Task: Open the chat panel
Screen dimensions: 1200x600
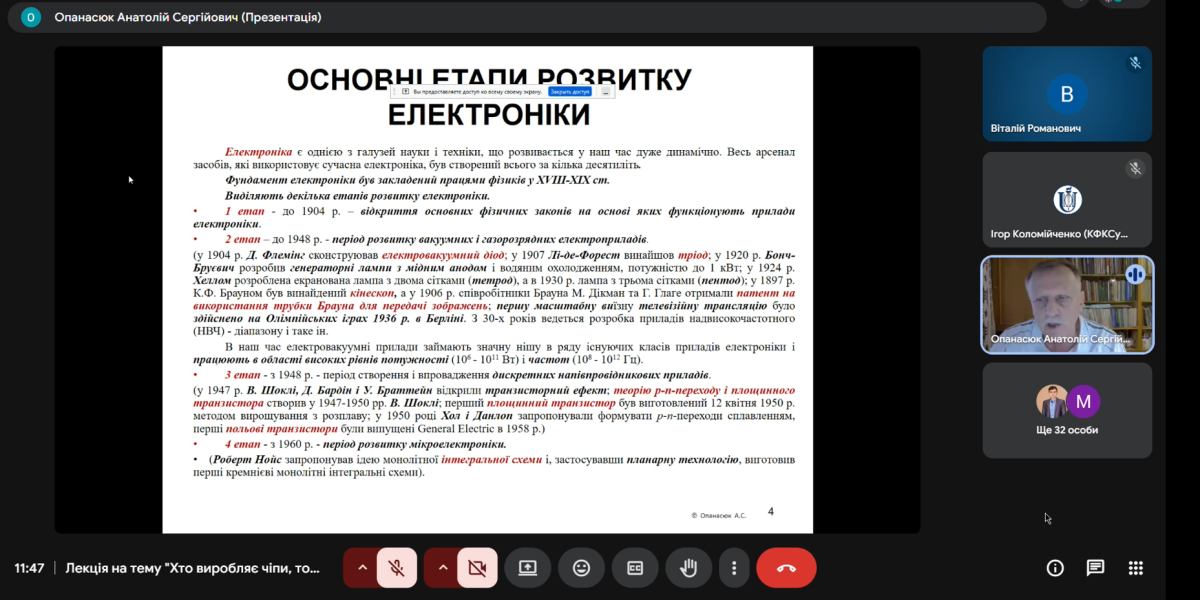Action: (x=1095, y=568)
